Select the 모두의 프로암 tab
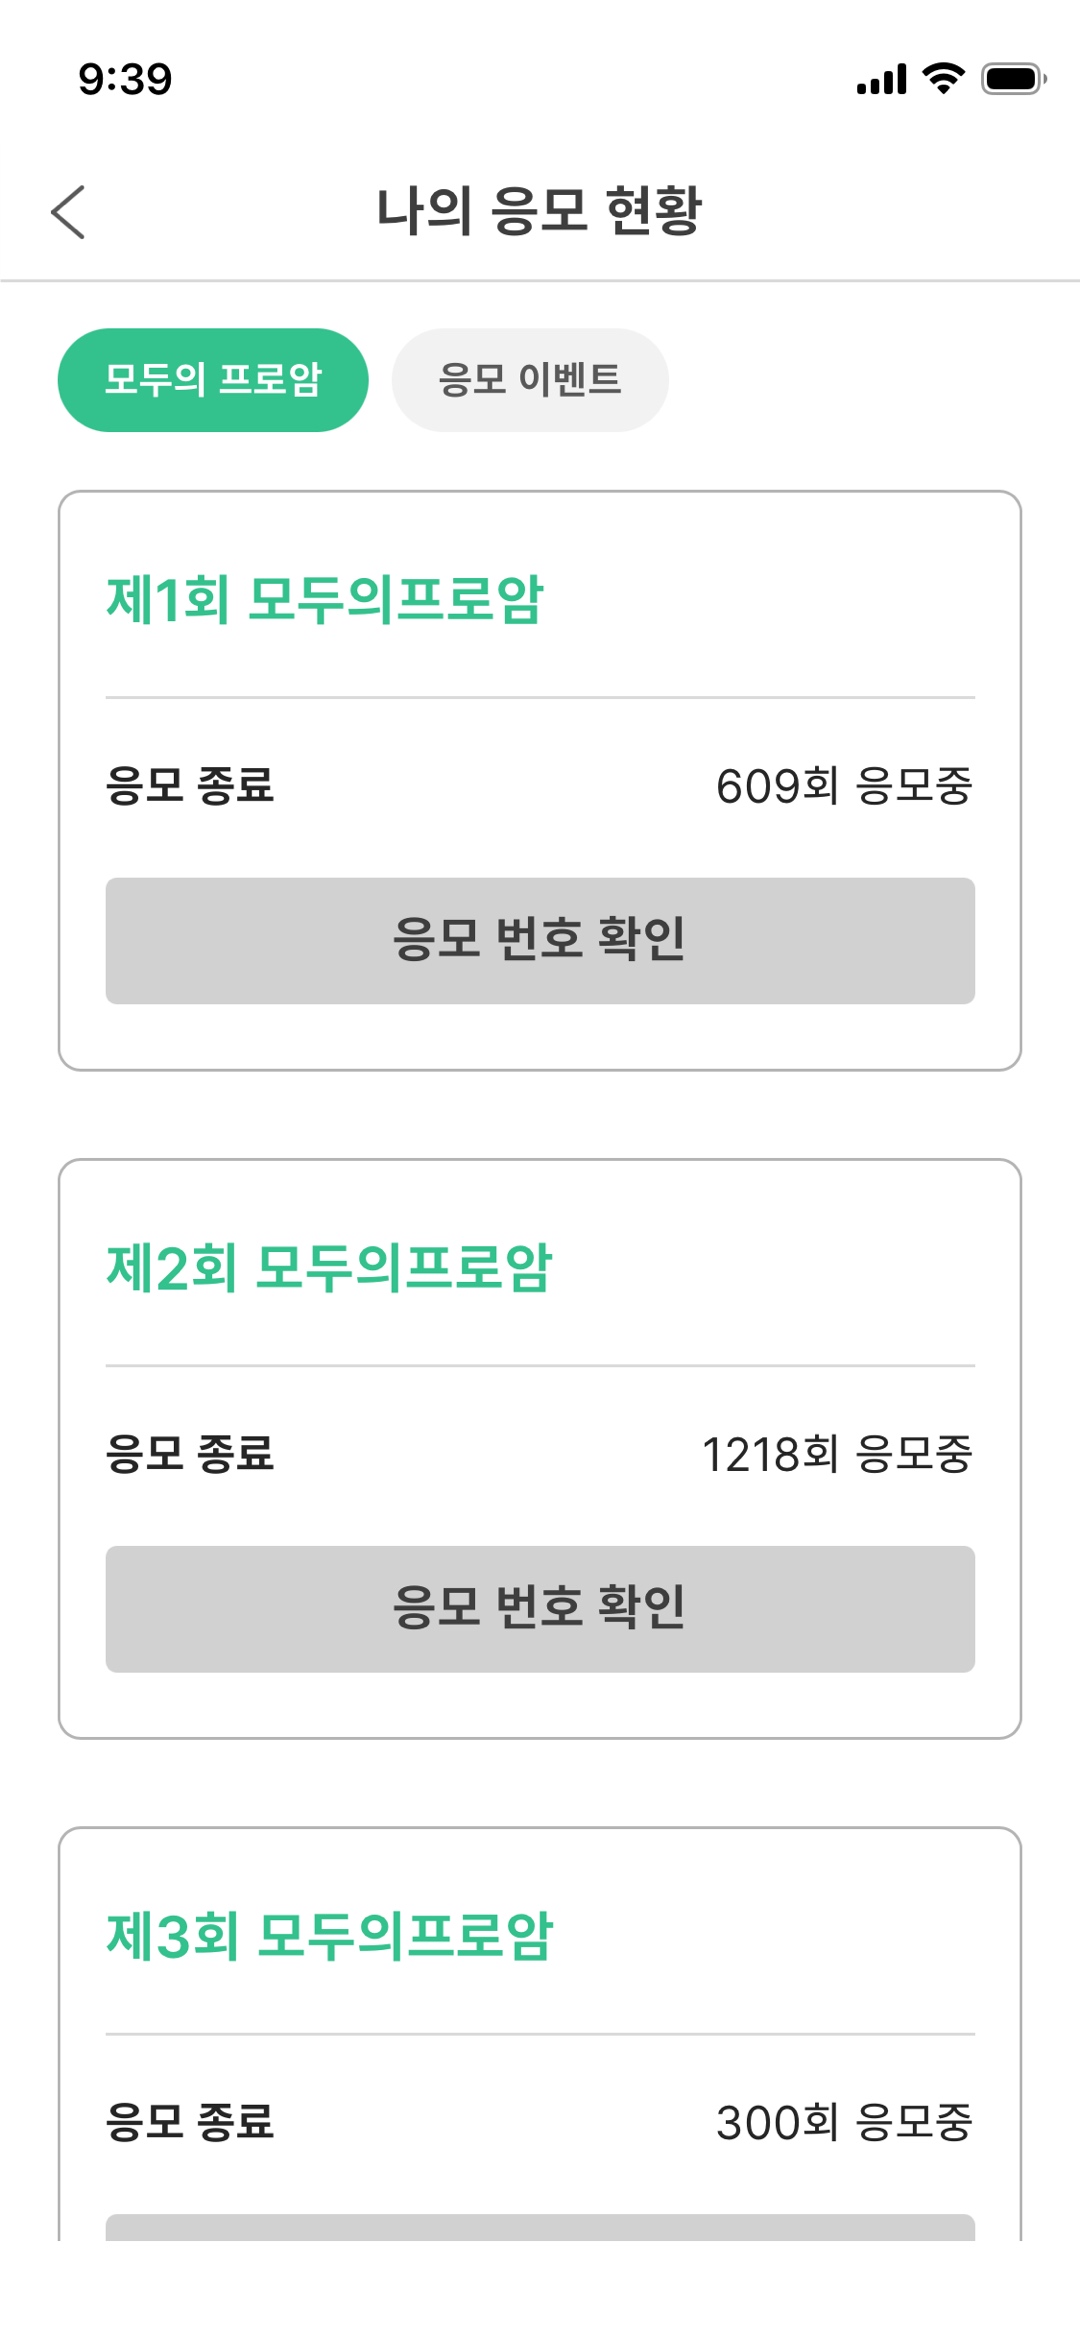 (x=213, y=380)
